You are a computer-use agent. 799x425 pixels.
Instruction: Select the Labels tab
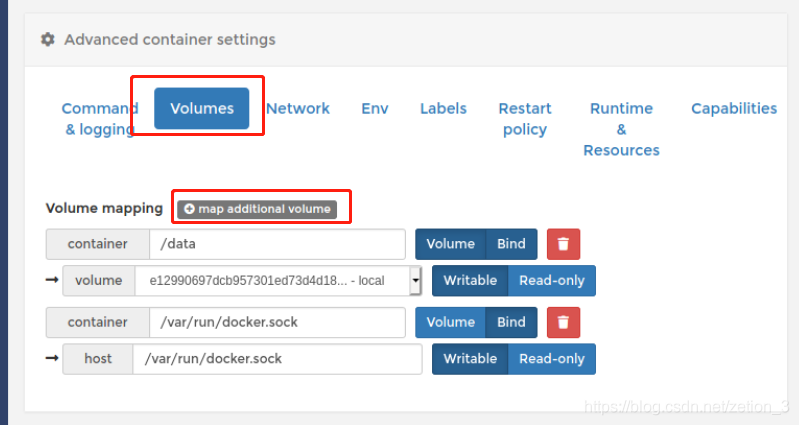[x=443, y=109]
